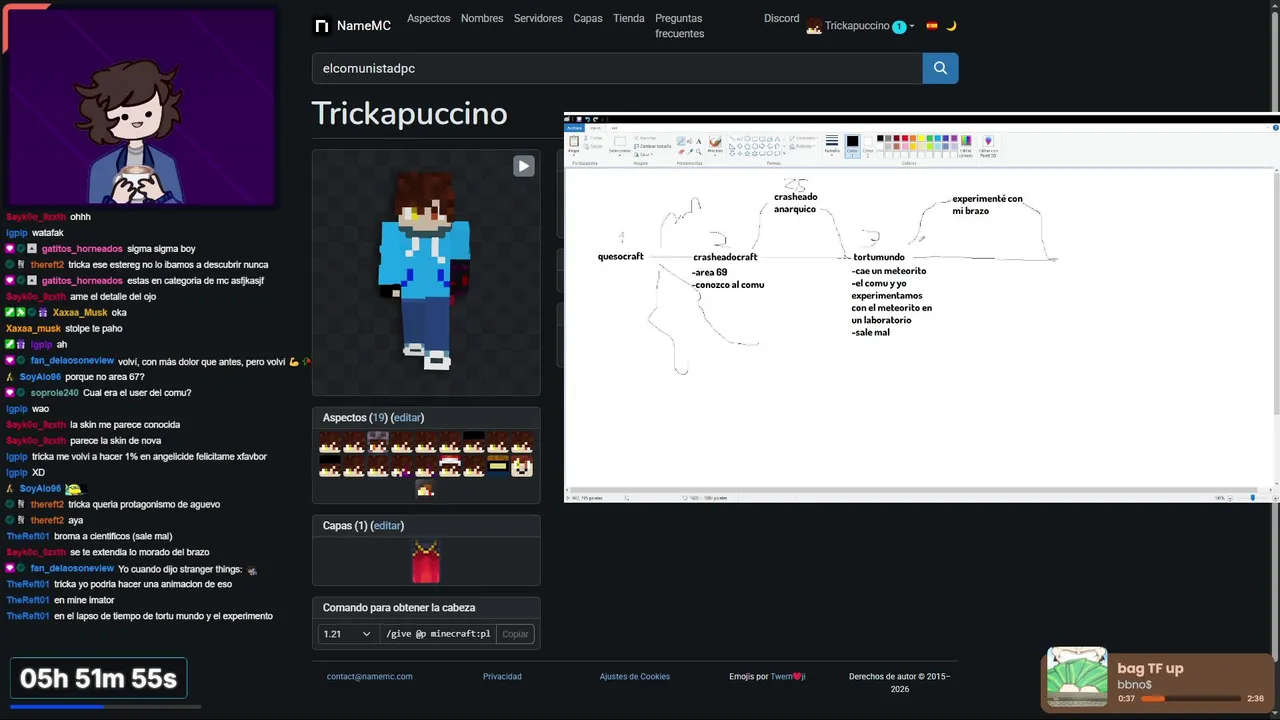The image size is (1280, 720).
Task: Click chat username Xaxaa_Musk
Action: [80, 312]
